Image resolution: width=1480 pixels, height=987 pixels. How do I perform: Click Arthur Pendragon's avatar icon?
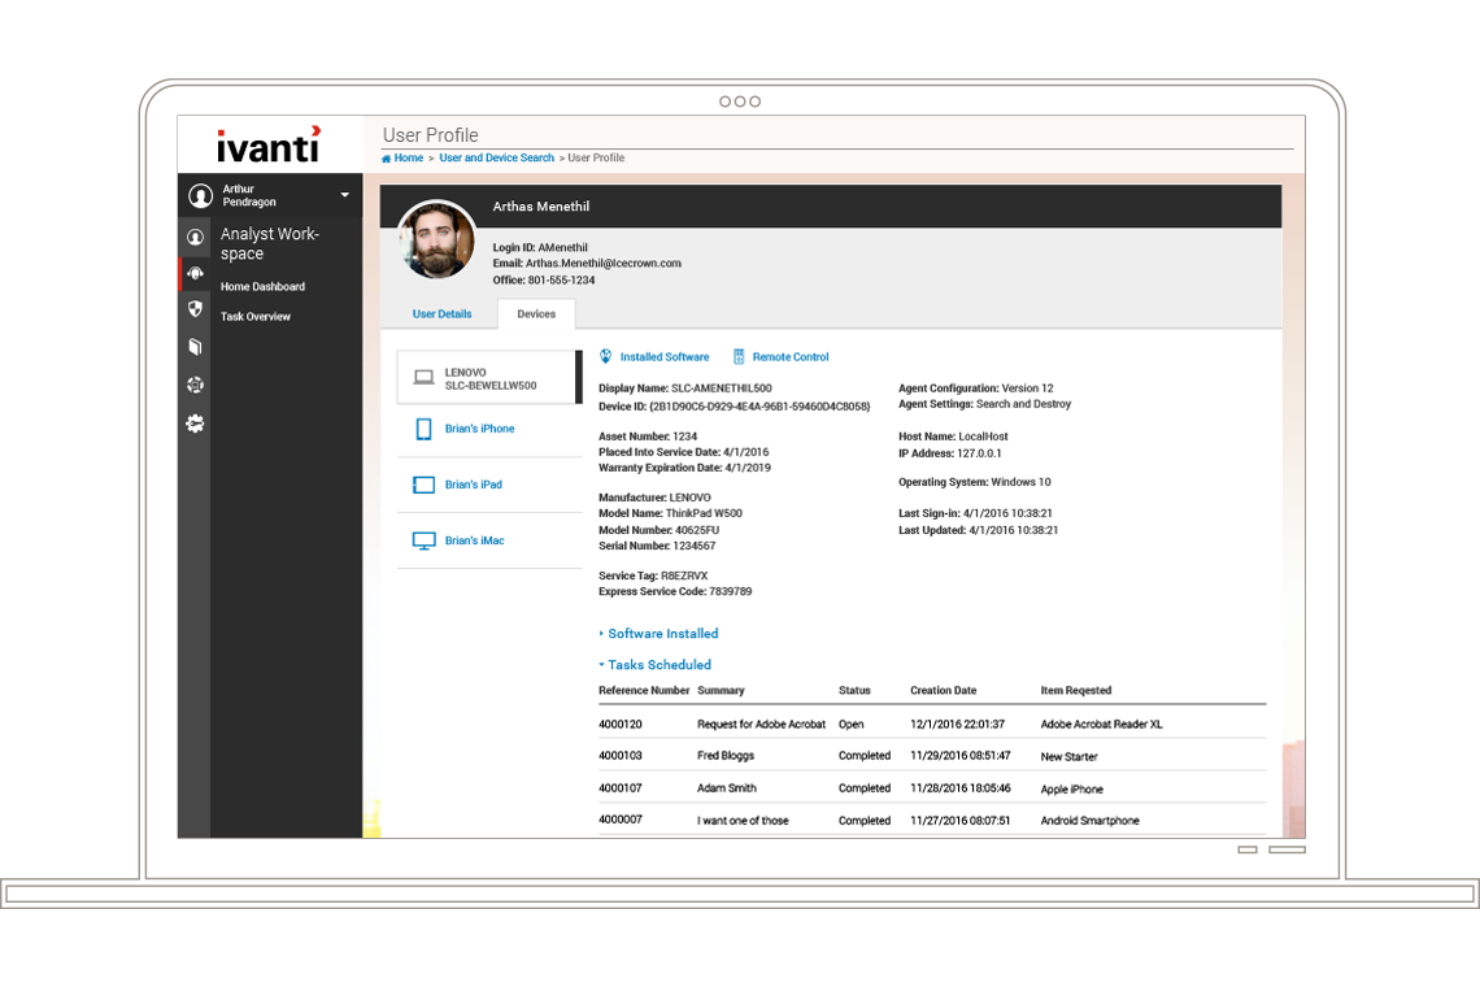[201, 195]
